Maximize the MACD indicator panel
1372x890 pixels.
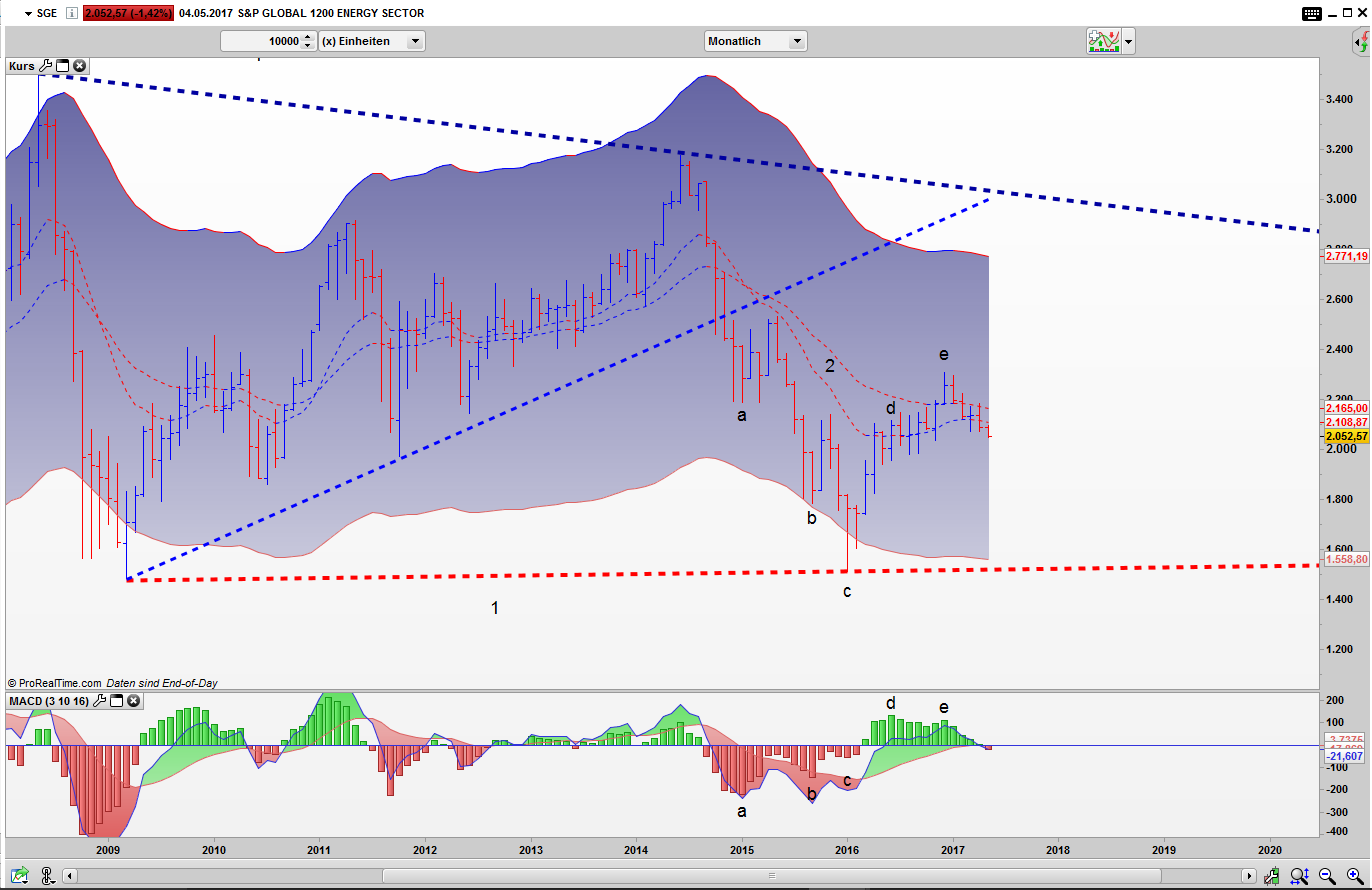[x=116, y=701]
